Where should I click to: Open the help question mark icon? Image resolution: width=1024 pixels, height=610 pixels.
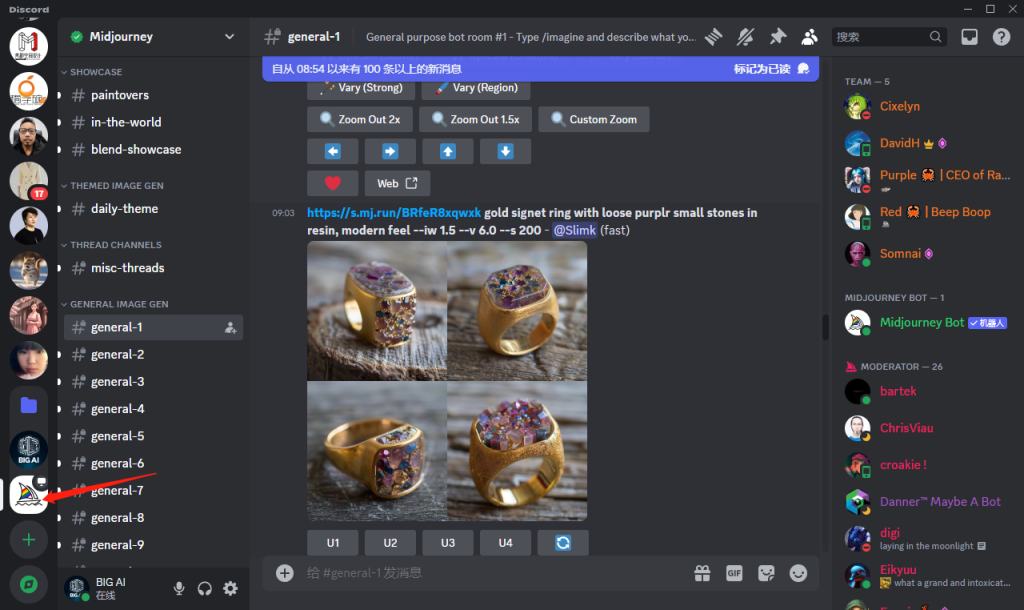click(1001, 37)
